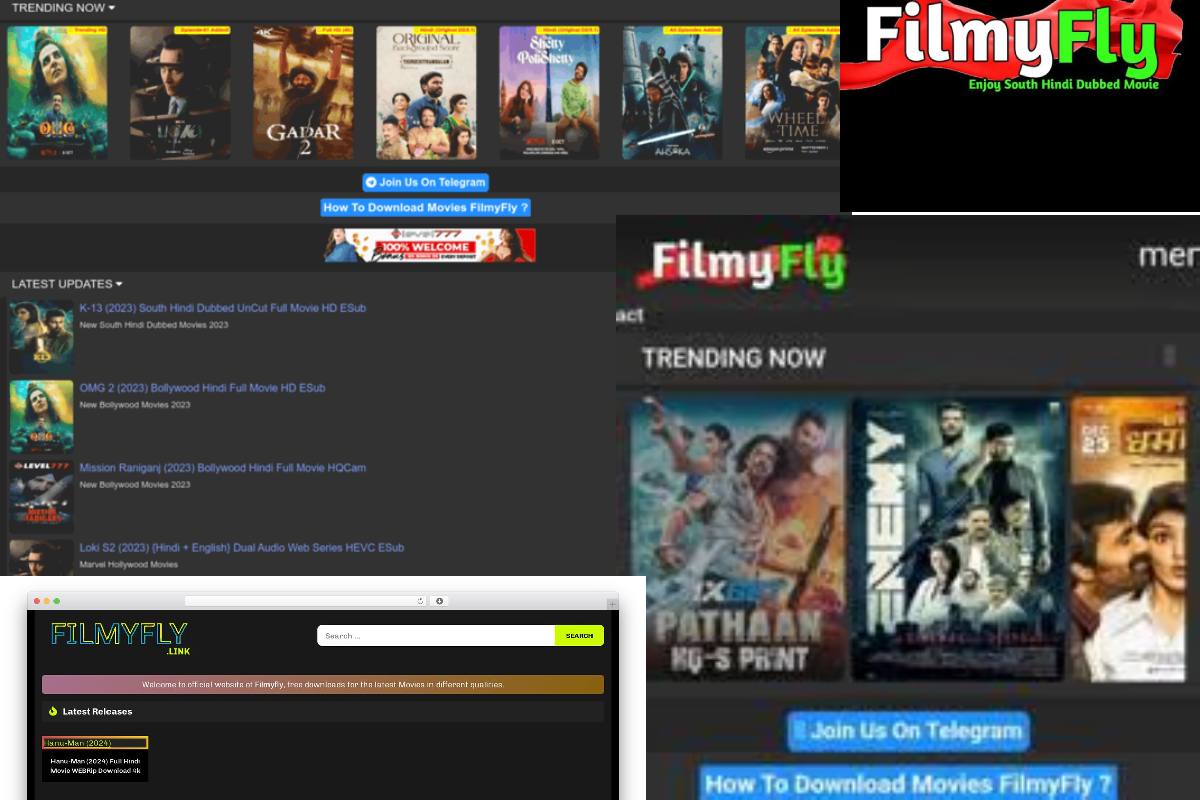
Task: Click the download icon beside the address bar
Action: pyautogui.click(x=440, y=601)
